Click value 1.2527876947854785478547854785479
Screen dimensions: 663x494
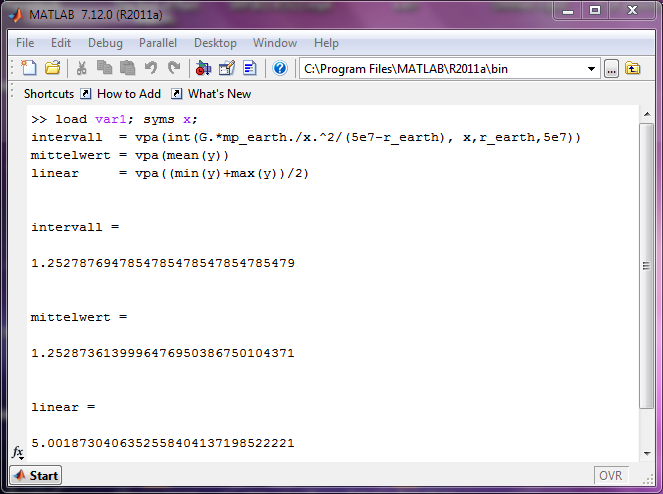(x=163, y=263)
